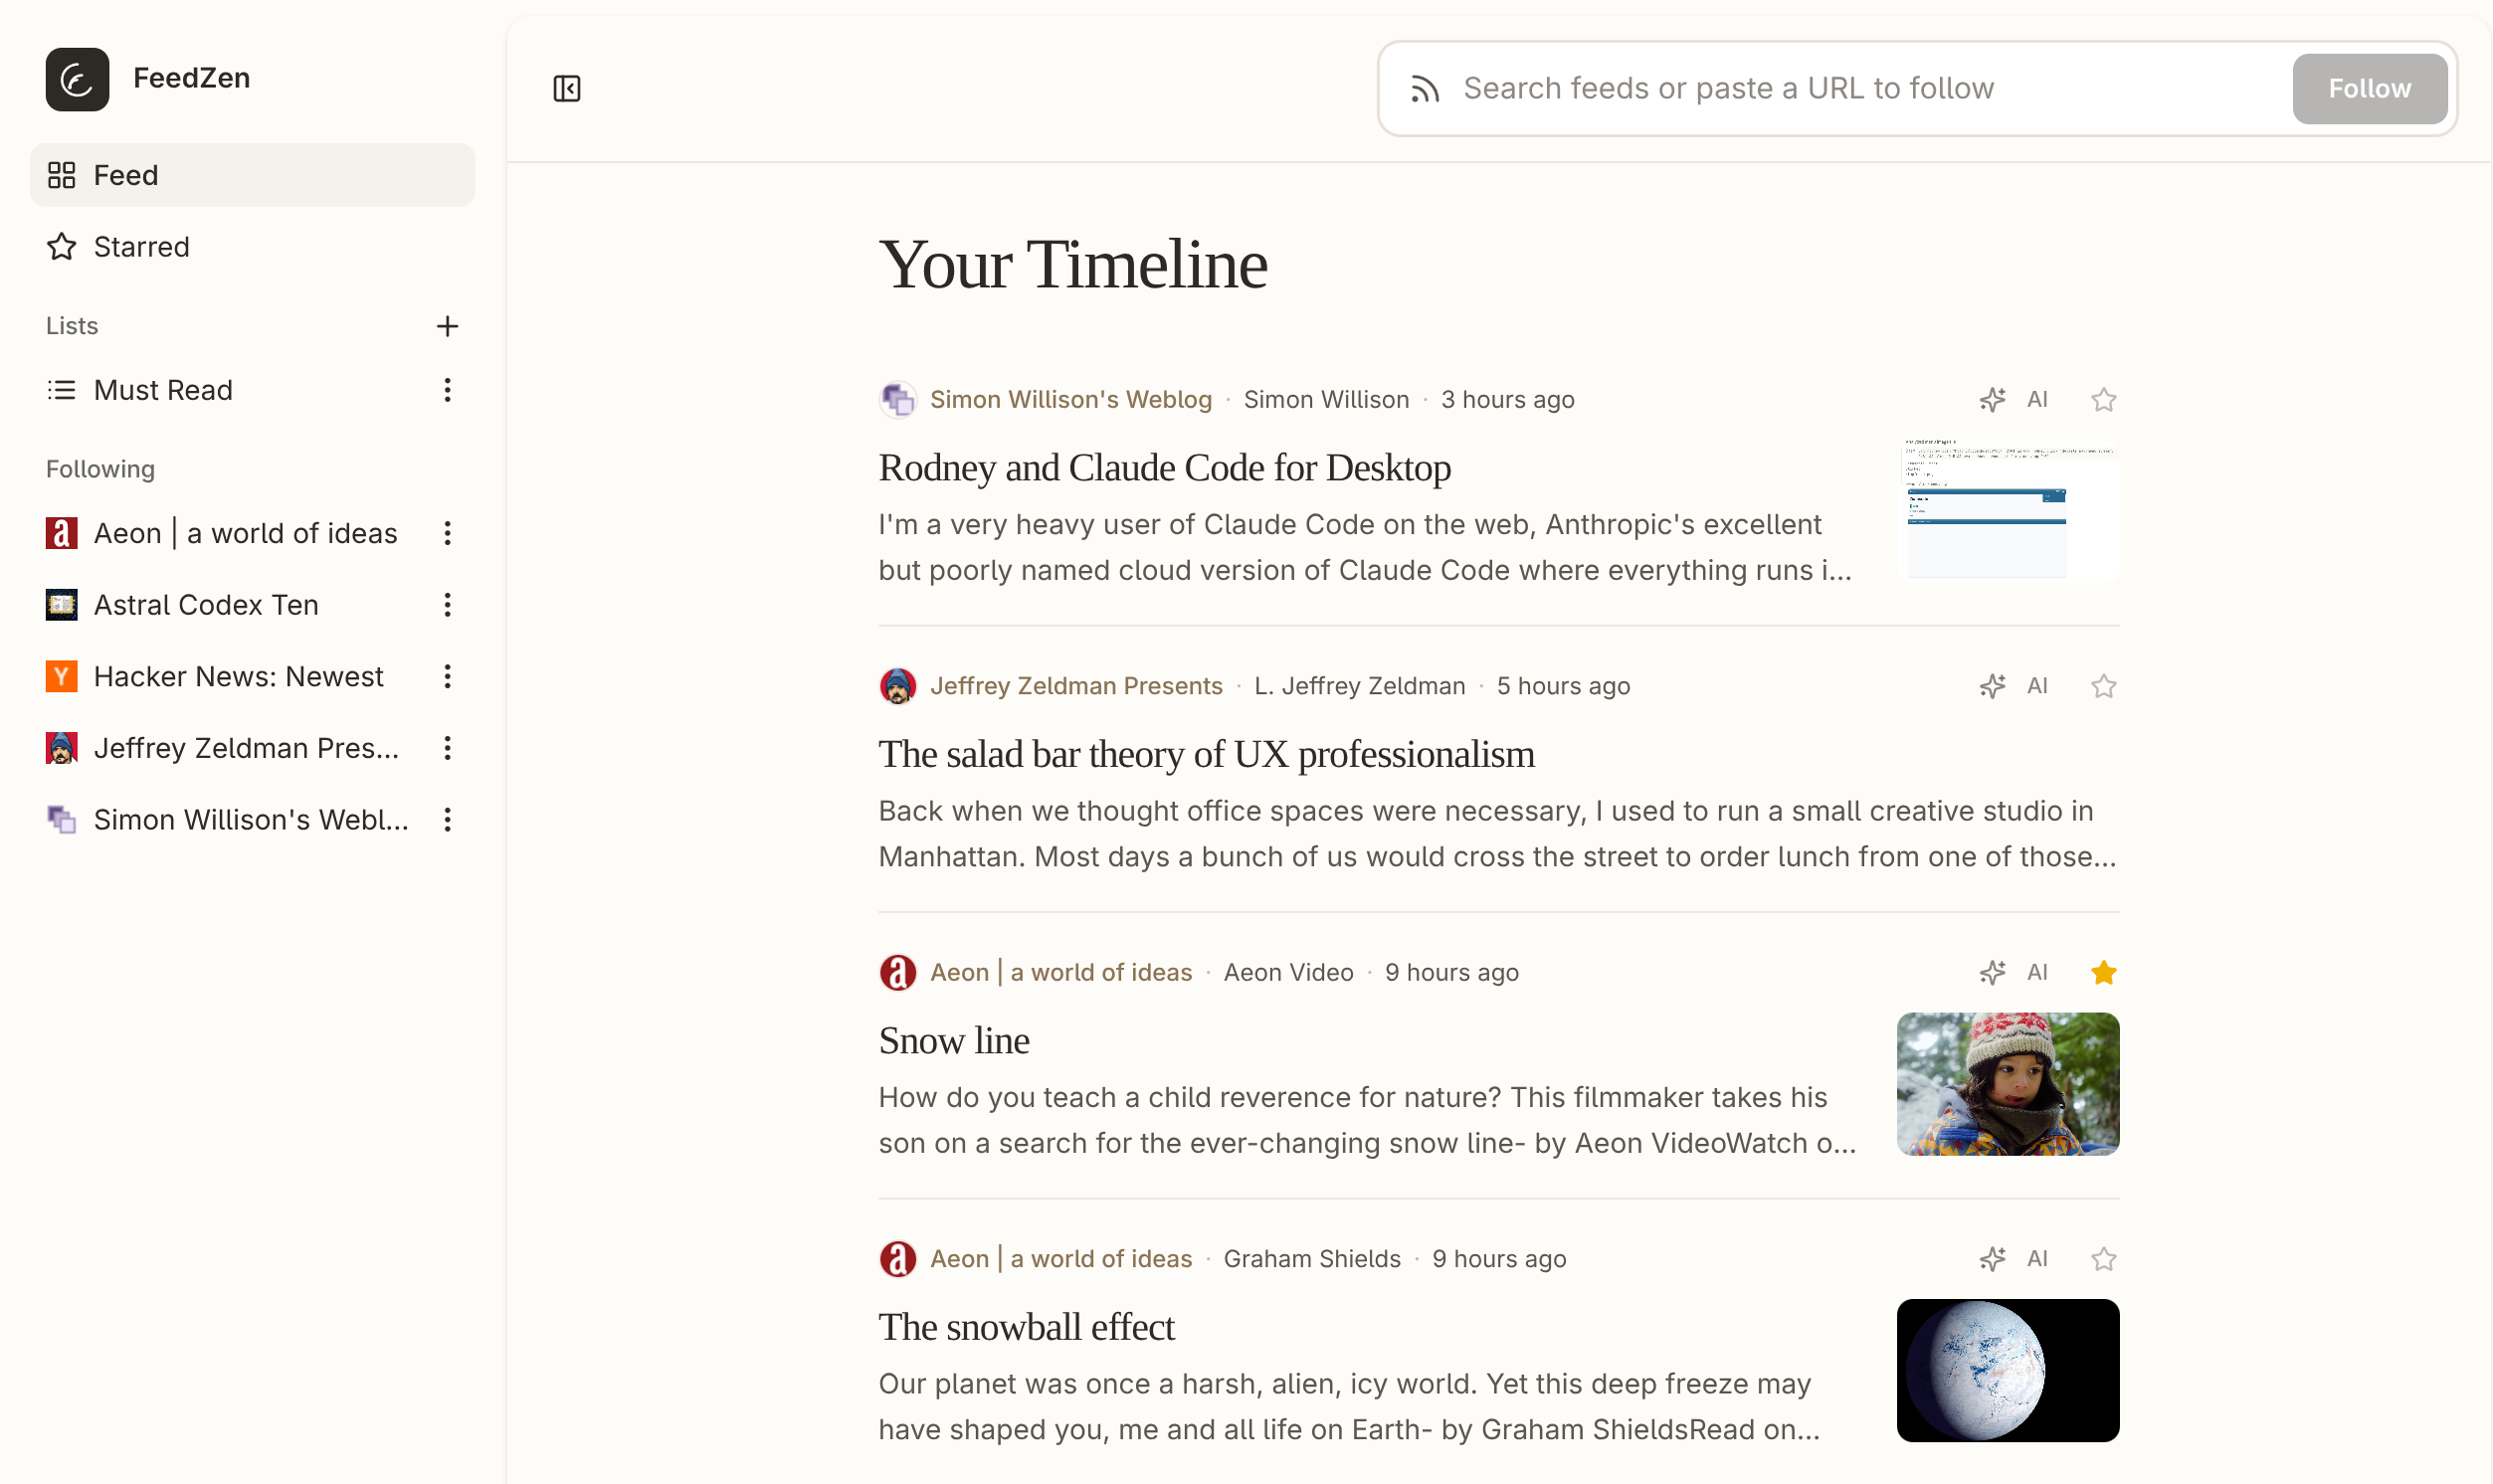Click author name Aeon Video

pyautogui.click(x=1288, y=973)
